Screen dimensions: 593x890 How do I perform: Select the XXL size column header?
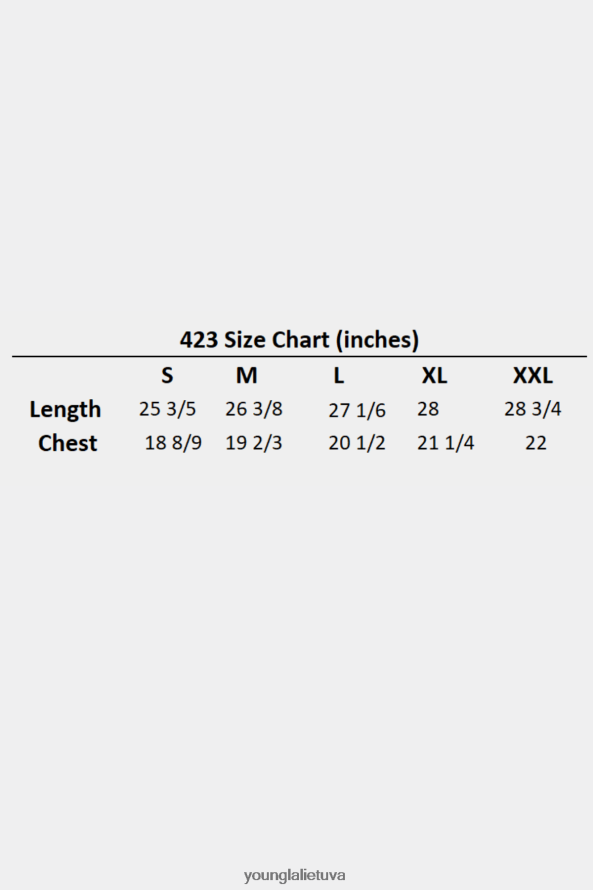click(x=532, y=375)
